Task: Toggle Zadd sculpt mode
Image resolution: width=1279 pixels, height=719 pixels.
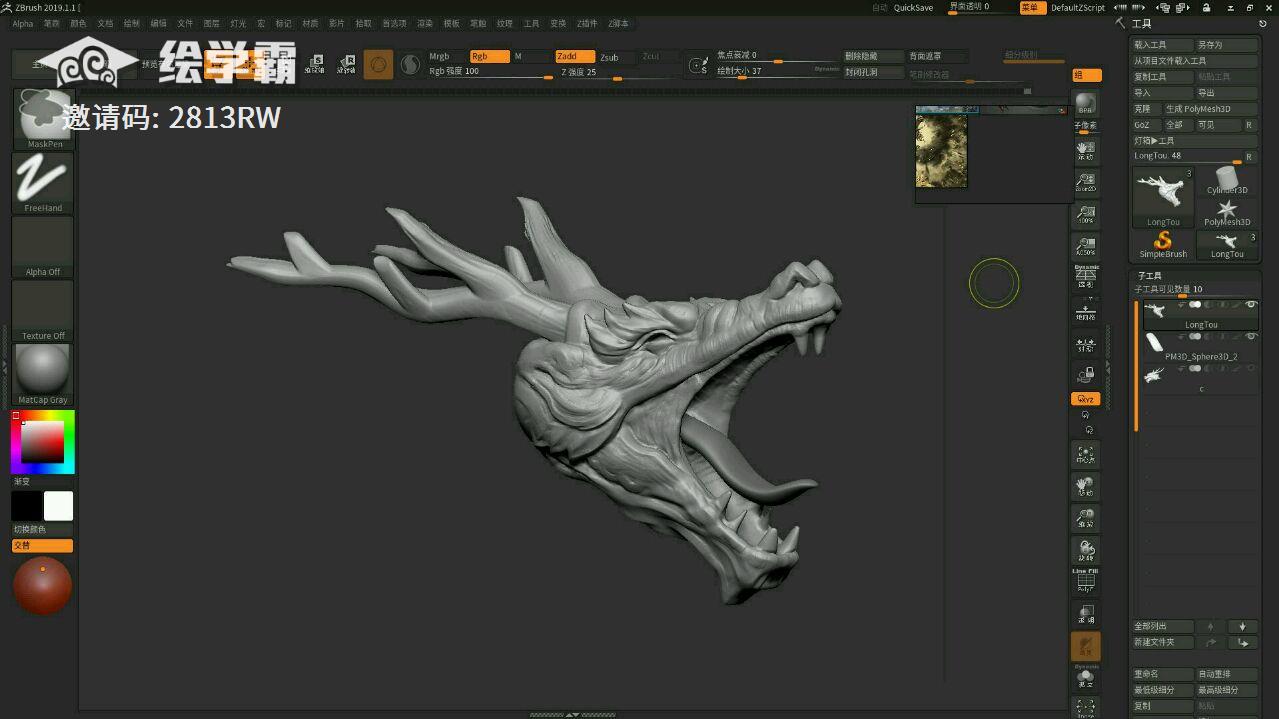Action: click(x=575, y=57)
